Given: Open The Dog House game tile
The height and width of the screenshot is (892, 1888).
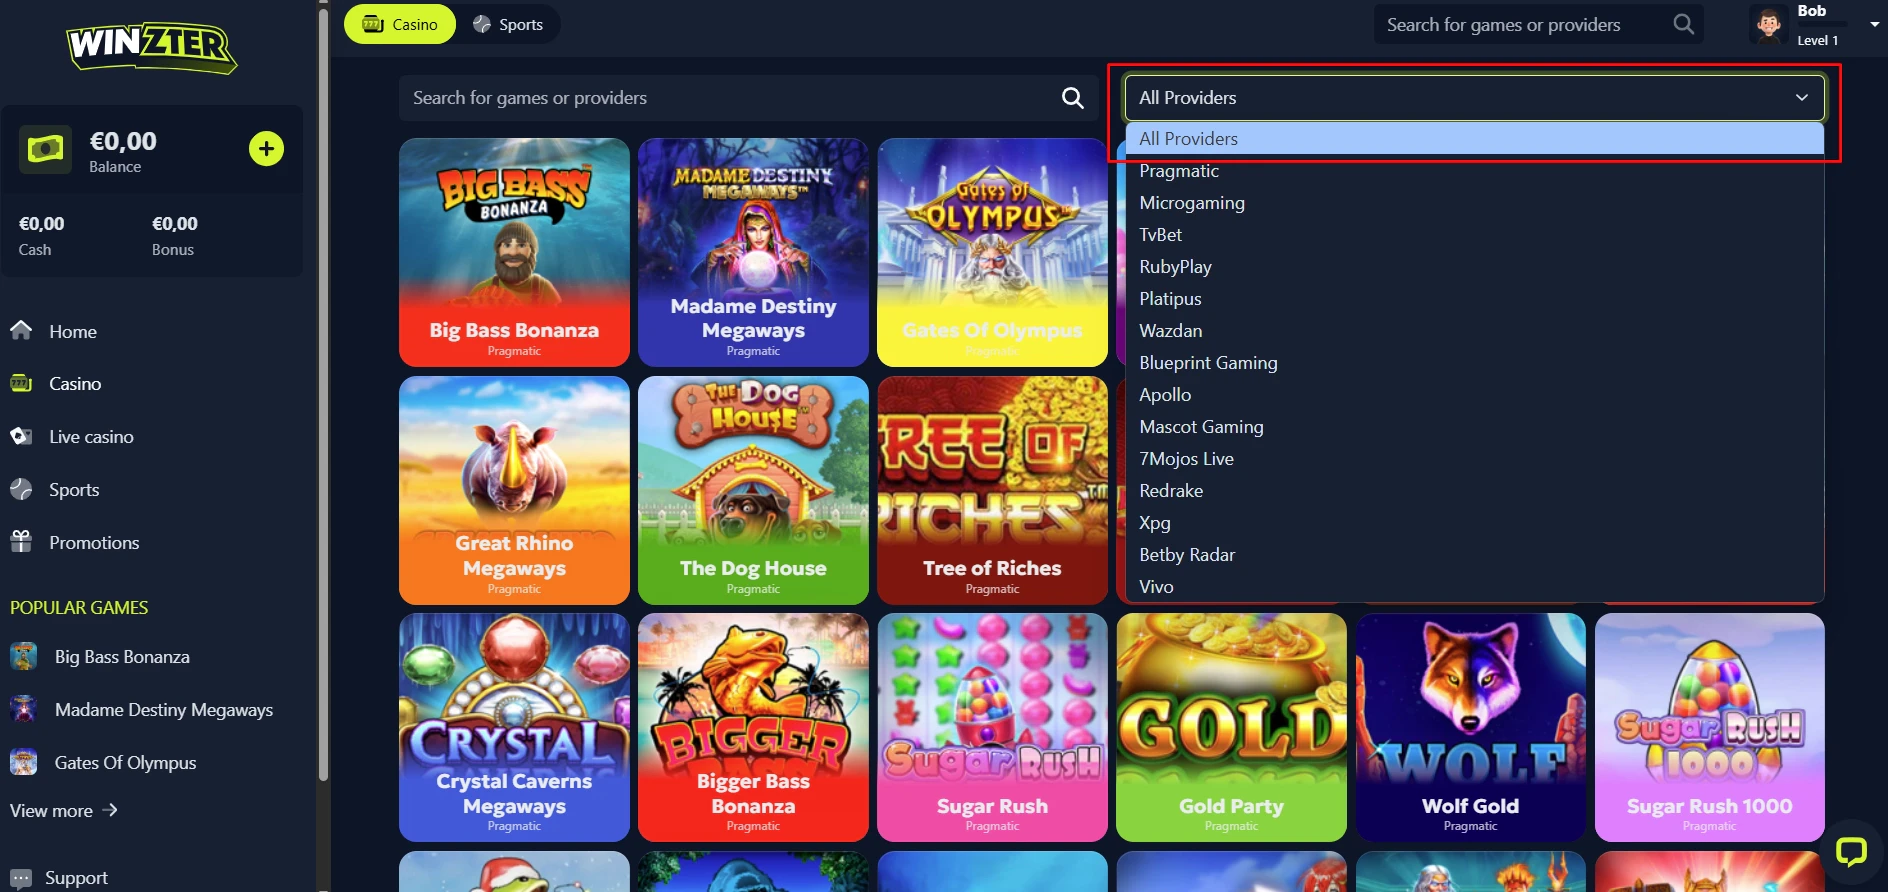Looking at the screenshot, I should pyautogui.click(x=753, y=490).
